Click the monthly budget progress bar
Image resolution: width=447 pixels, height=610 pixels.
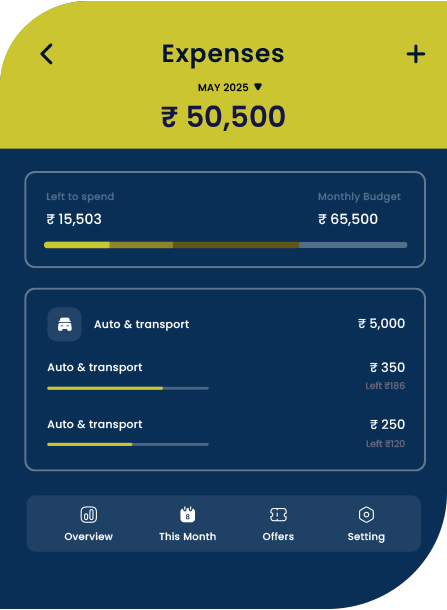(x=226, y=245)
